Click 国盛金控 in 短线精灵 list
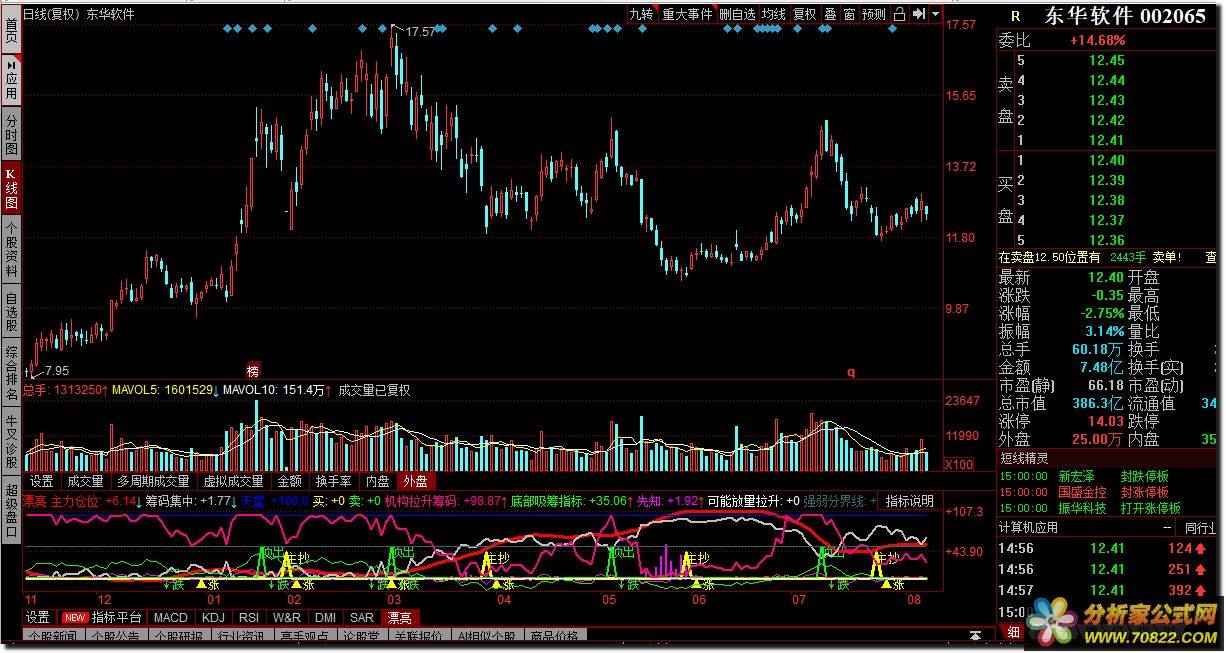The width and height of the screenshot is (1226, 653). (1081, 493)
